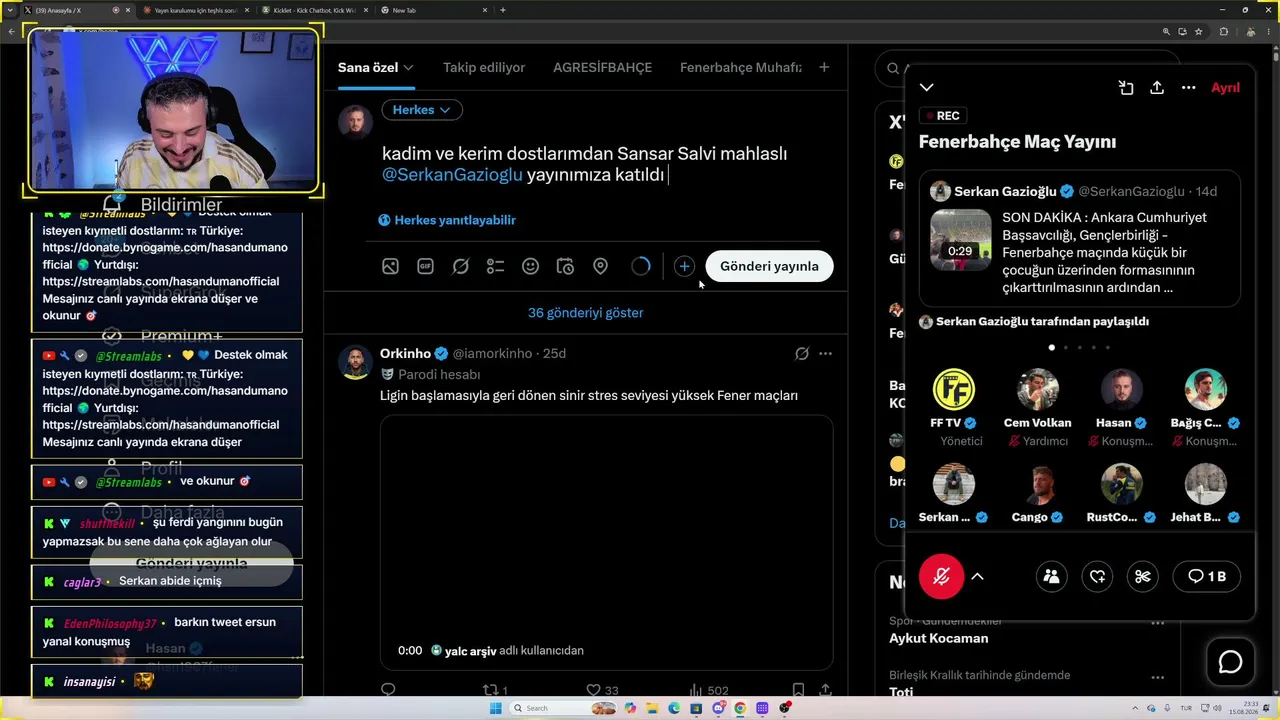Select Cem Volkan co-host avatar
Screen dimensions: 1280x720
coord(1037,390)
